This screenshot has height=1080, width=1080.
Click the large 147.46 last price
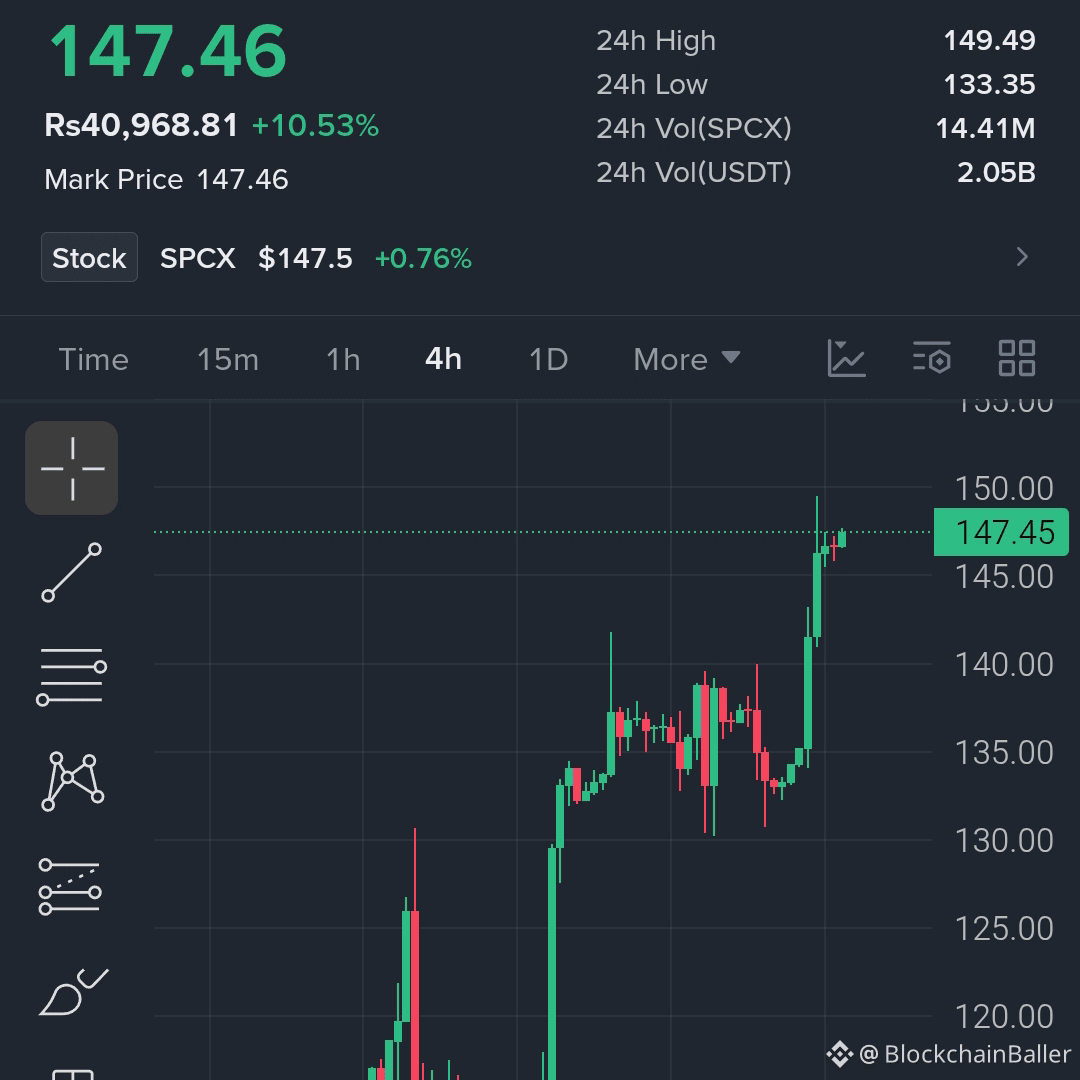[168, 52]
